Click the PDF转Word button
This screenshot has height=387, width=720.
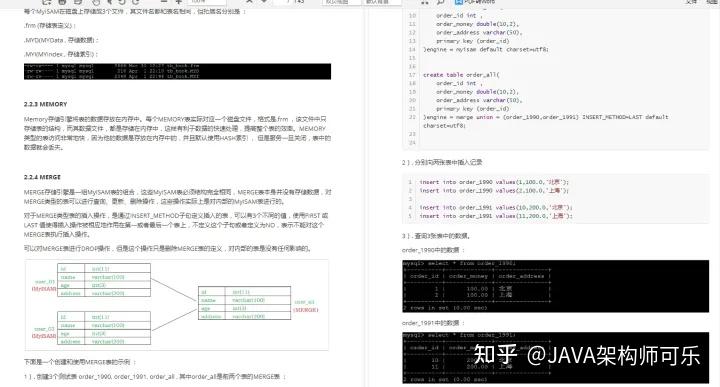475,2
